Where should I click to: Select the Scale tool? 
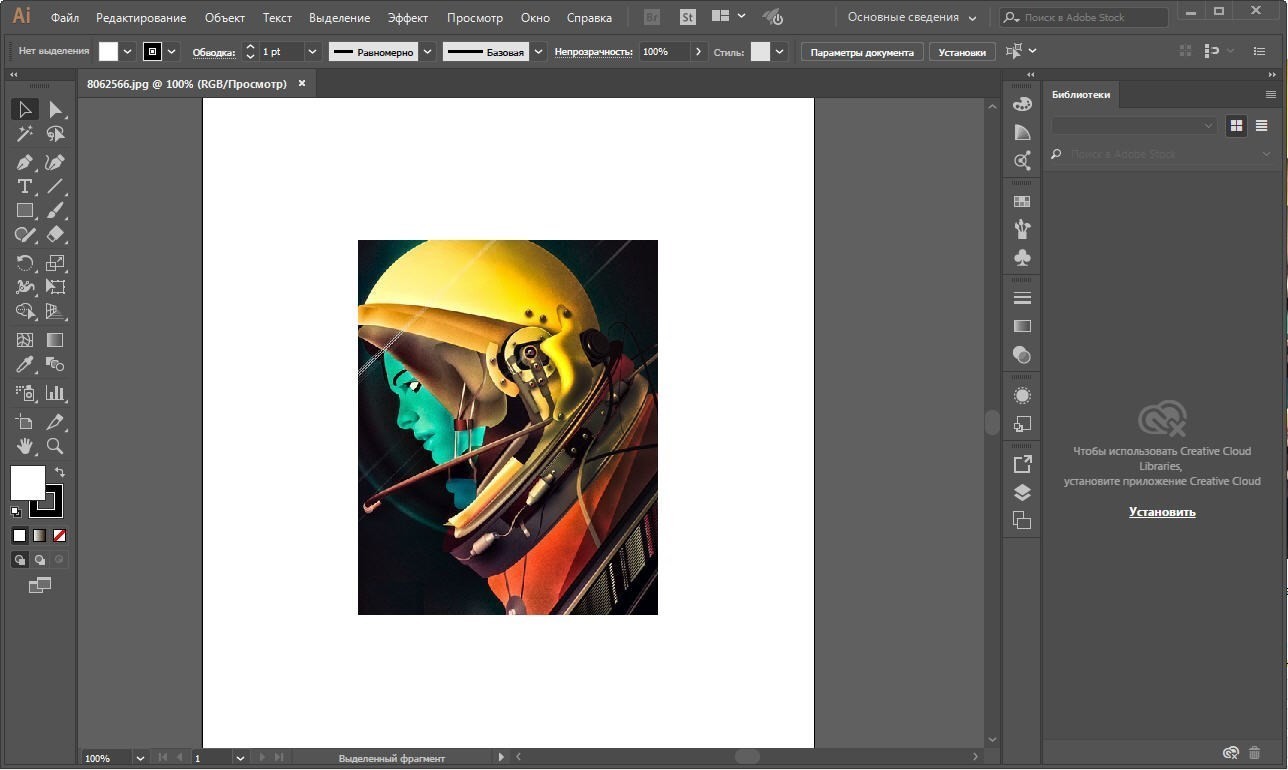(x=55, y=263)
